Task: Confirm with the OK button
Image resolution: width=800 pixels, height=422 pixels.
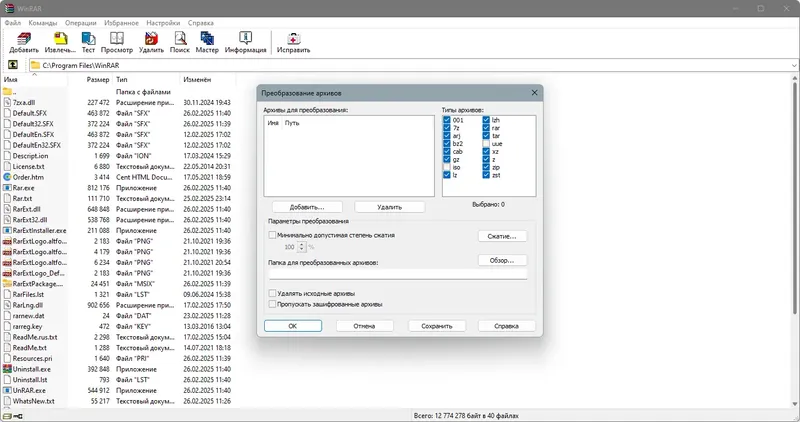Action: (x=293, y=326)
